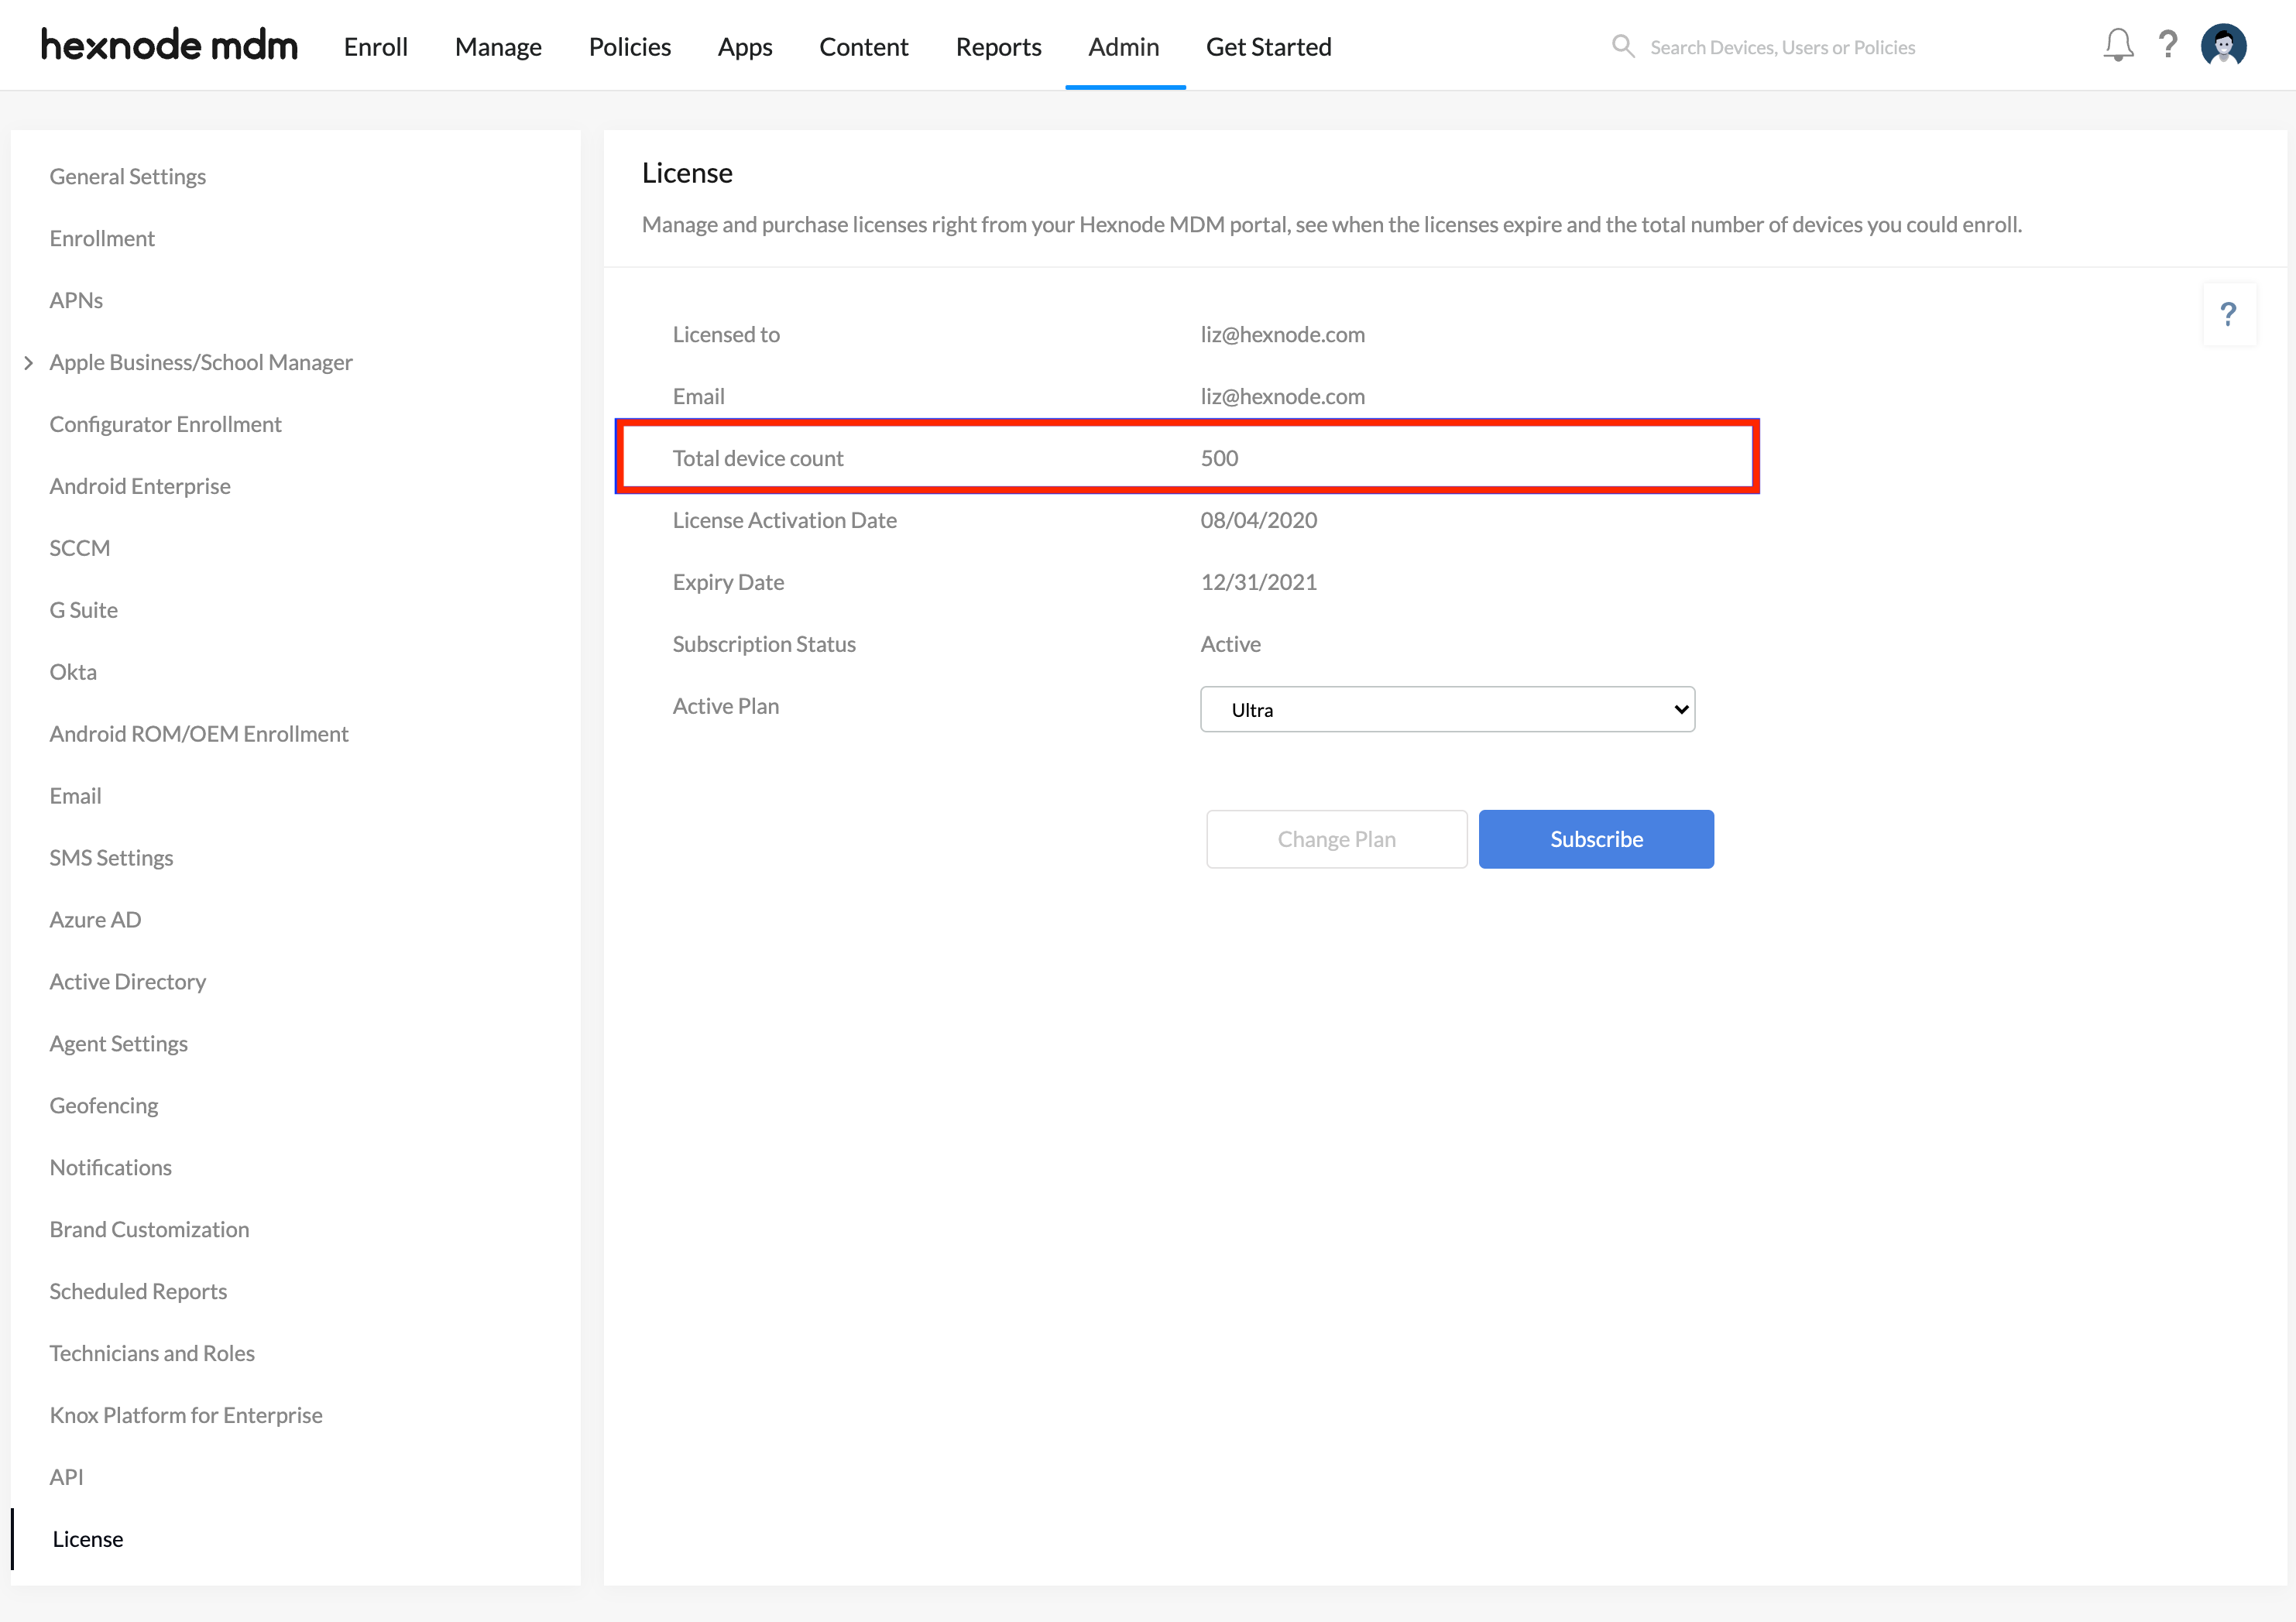This screenshot has width=2296, height=1622.
Task: Select SCCM in the sidebar
Action: pos(80,548)
